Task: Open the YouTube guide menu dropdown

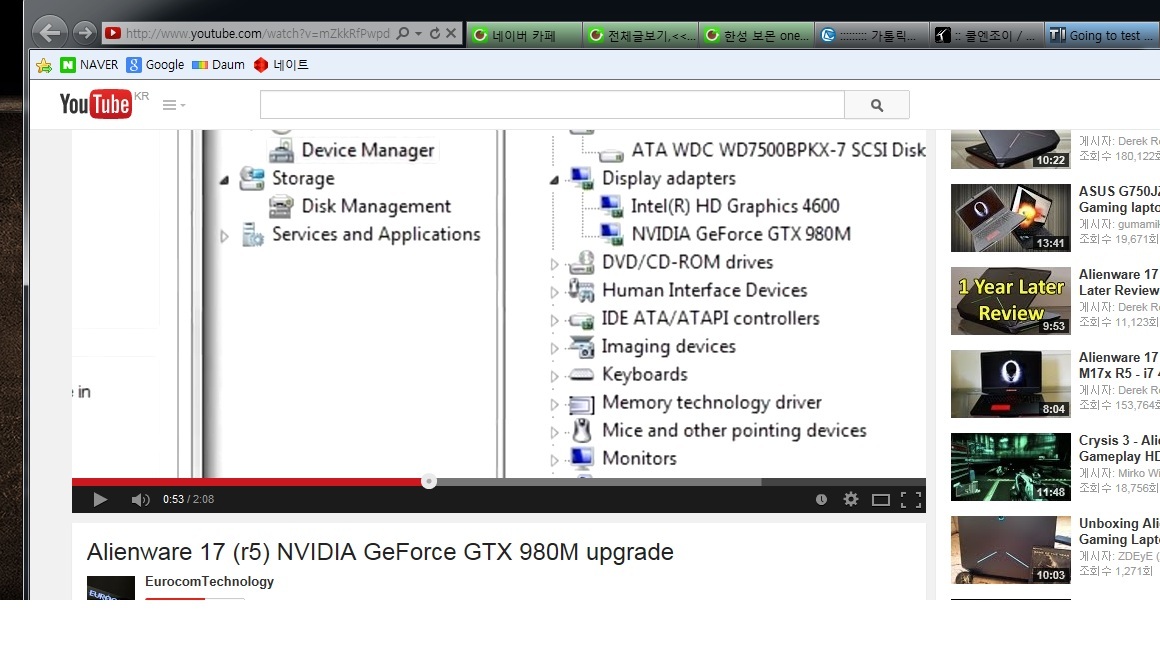Action: pos(174,105)
